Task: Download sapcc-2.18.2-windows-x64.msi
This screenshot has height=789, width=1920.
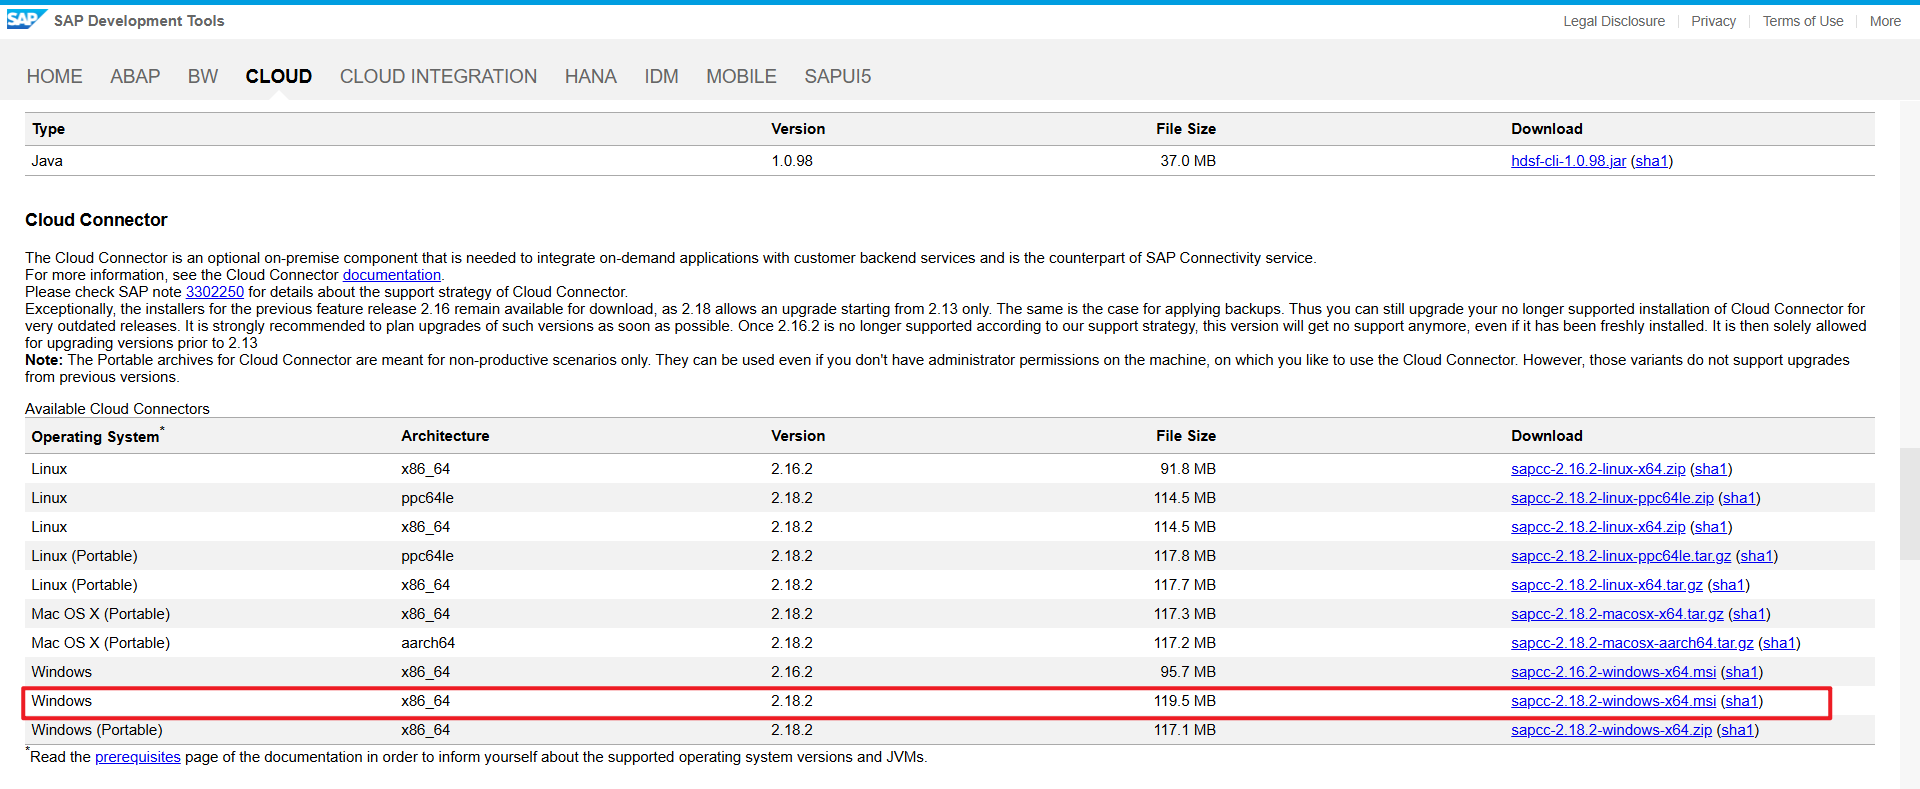Action: tap(1613, 701)
